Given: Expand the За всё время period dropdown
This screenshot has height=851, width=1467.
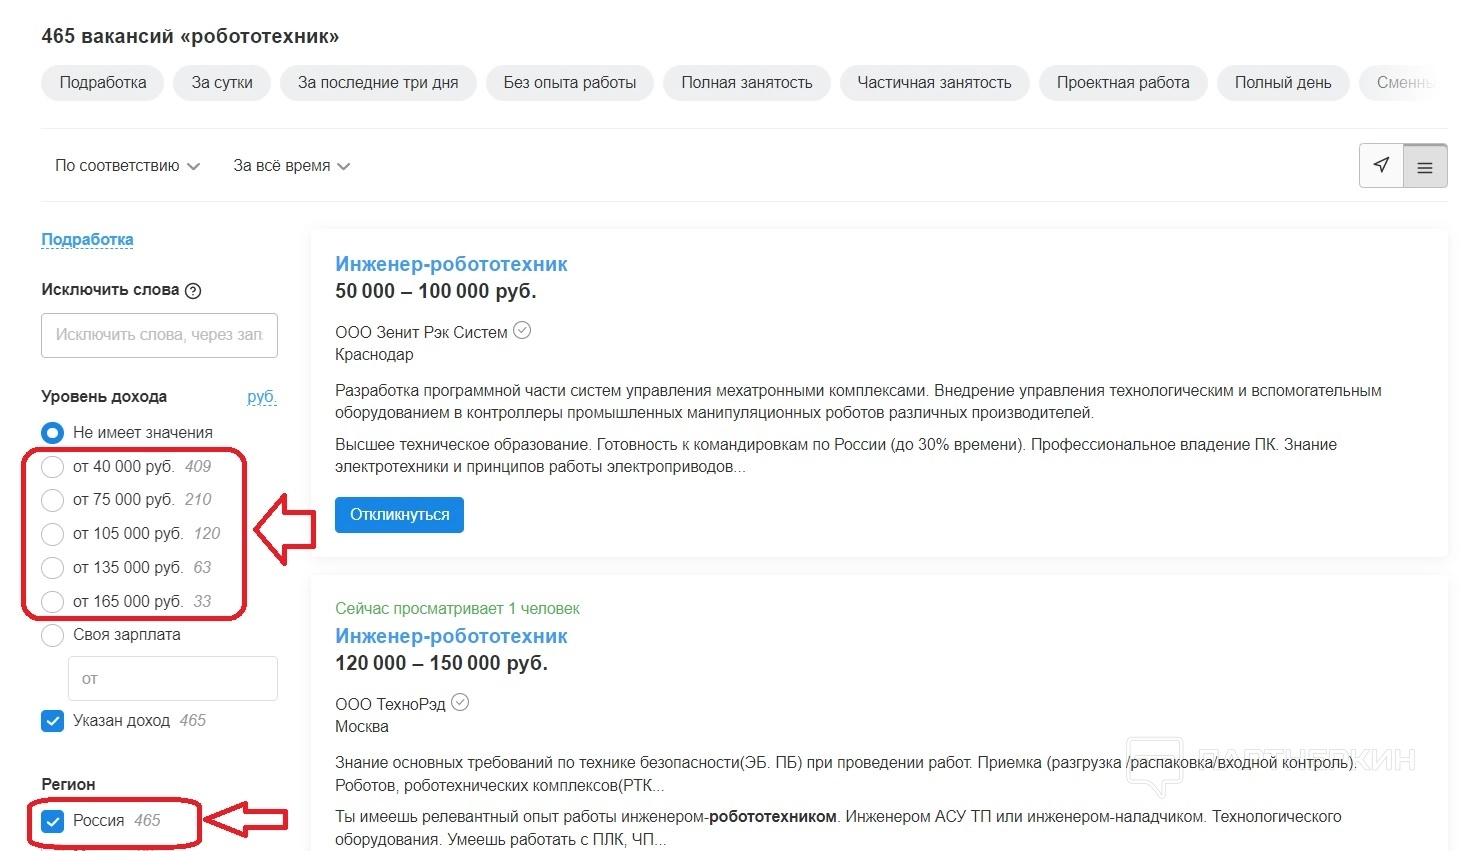Looking at the screenshot, I should click(291, 166).
